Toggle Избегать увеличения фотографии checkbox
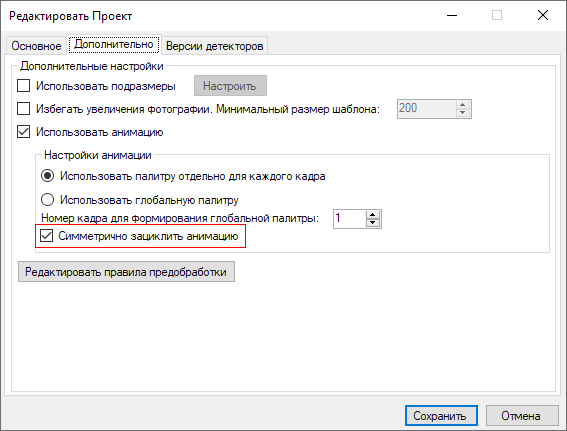 click(x=24, y=108)
